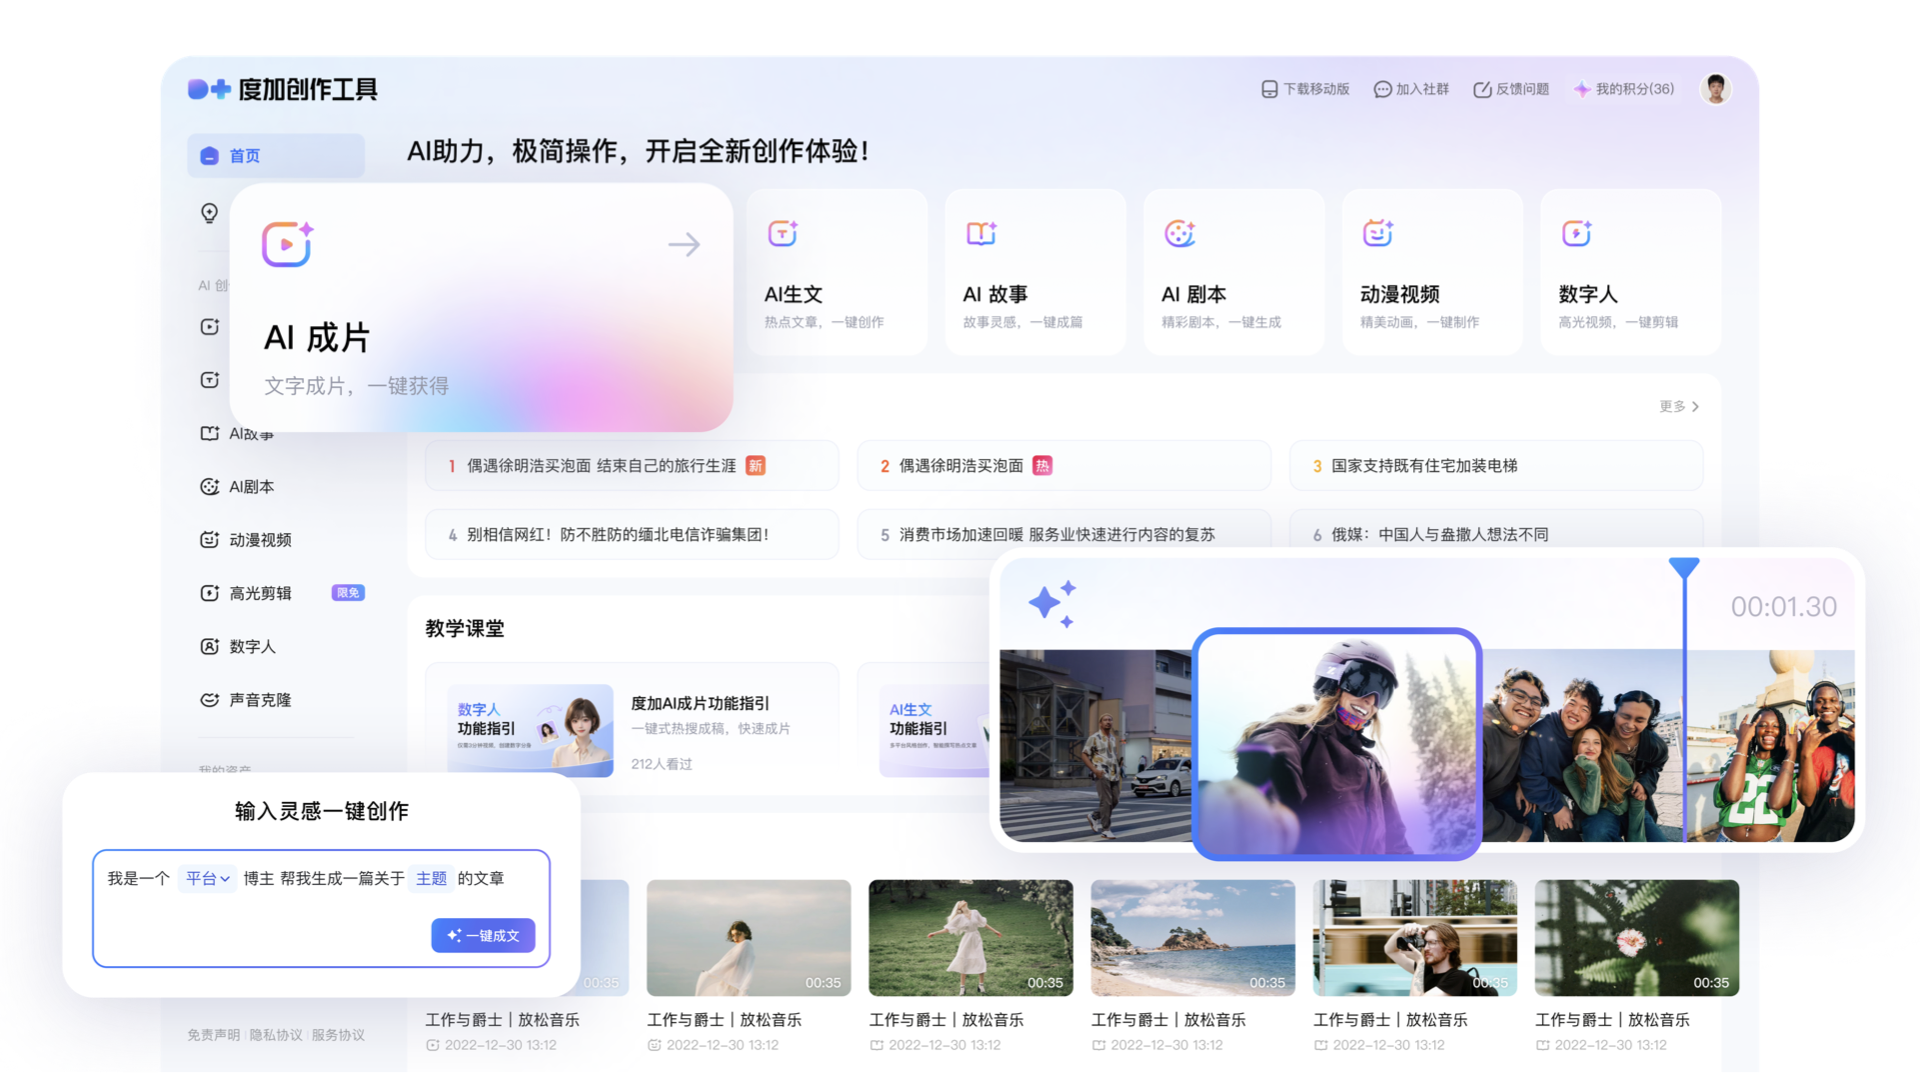The height and width of the screenshot is (1080, 1920).
Task: Click the 高光剪辑 sidebar icon
Action: coord(209,593)
